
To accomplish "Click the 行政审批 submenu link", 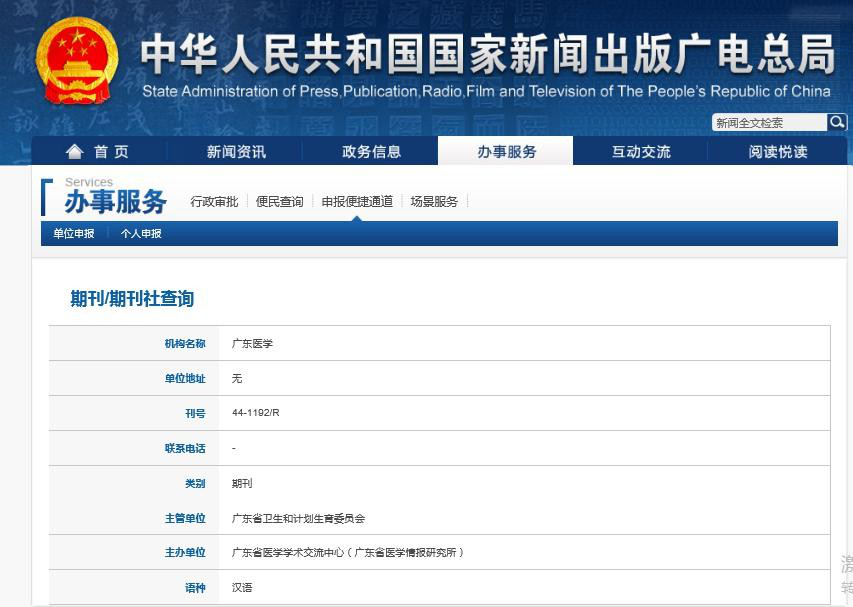I will (x=214, y=202).
